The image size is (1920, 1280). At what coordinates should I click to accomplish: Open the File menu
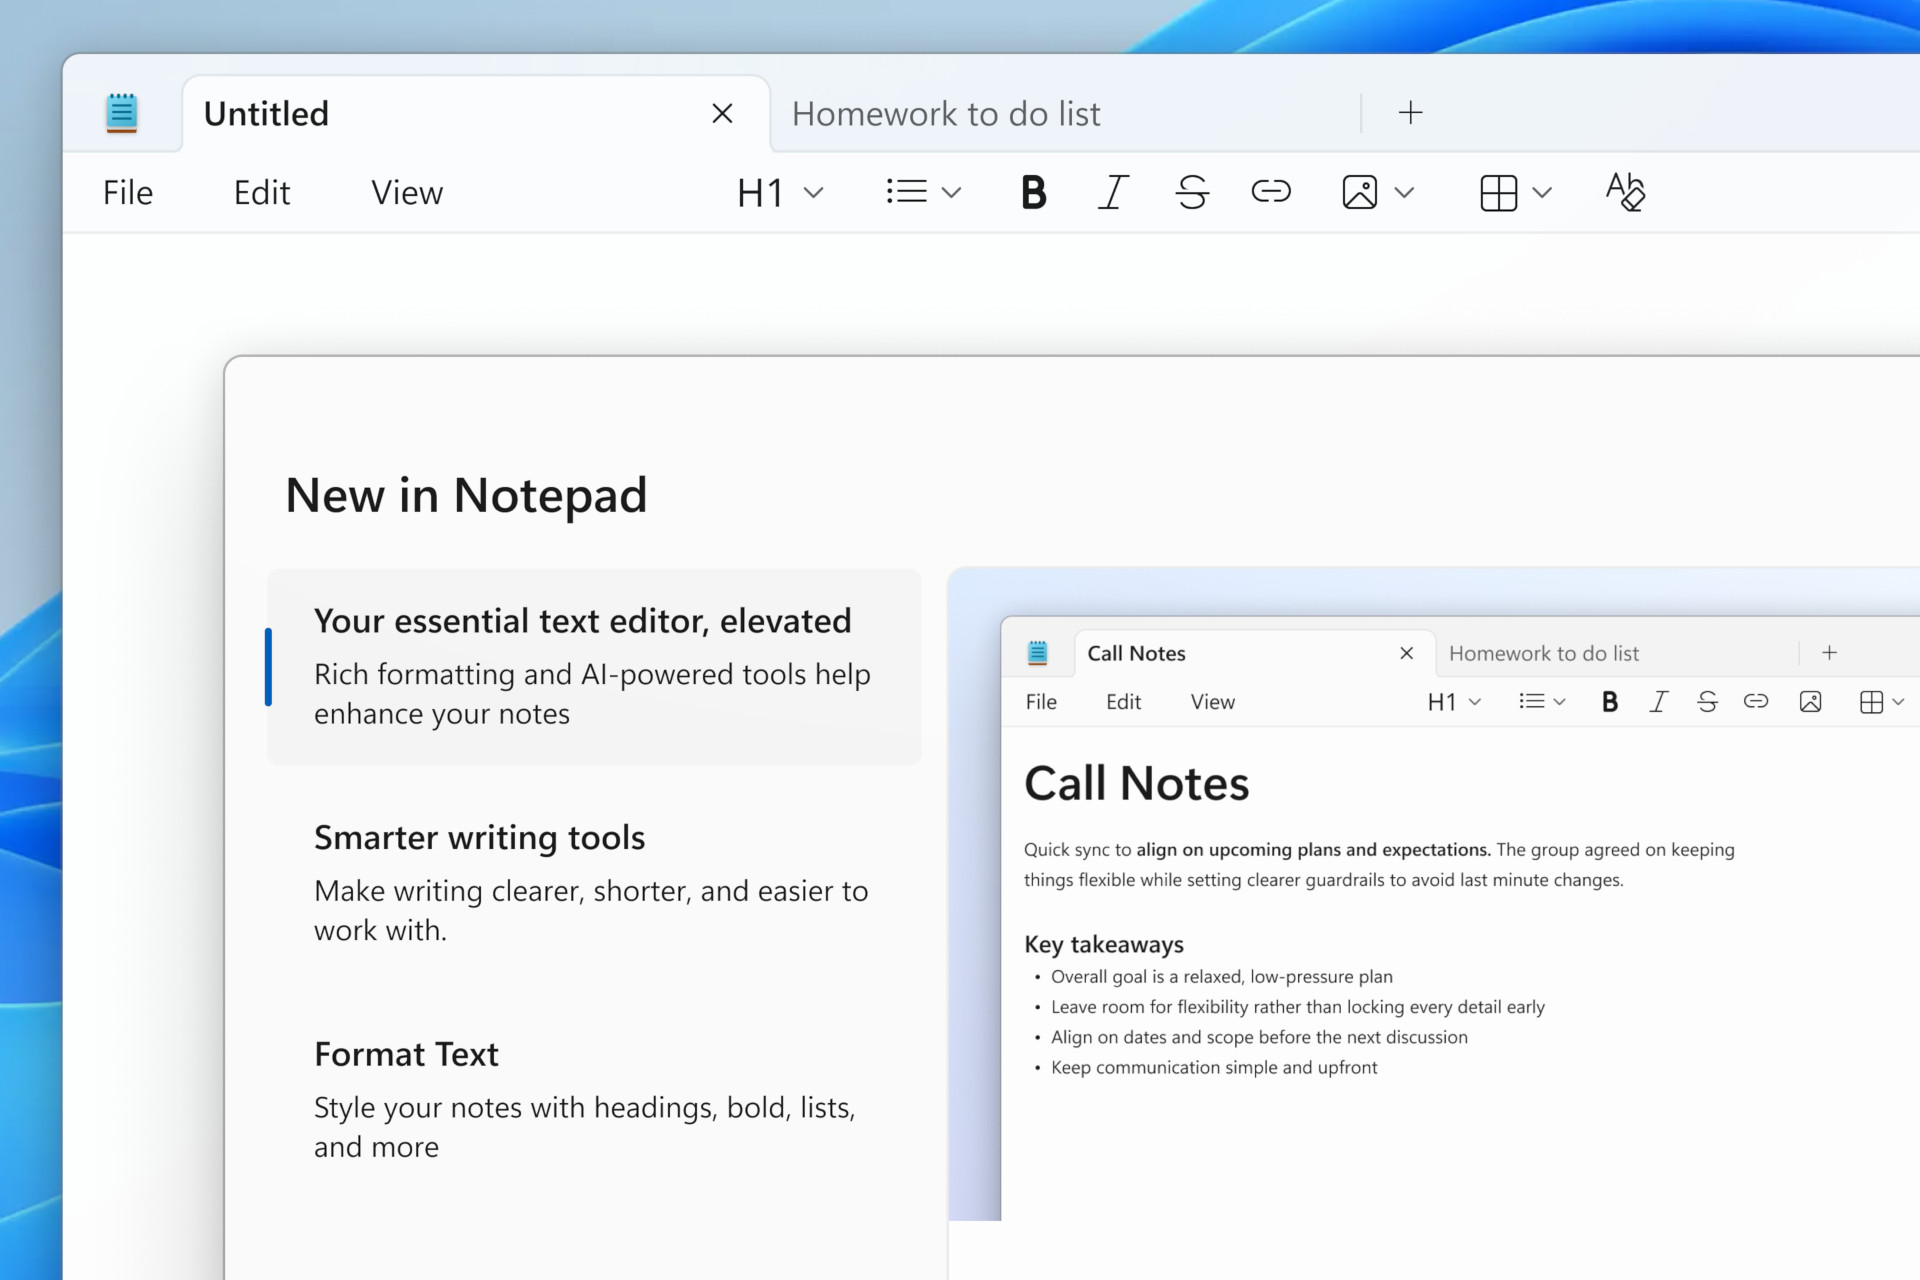coord(128,192)
